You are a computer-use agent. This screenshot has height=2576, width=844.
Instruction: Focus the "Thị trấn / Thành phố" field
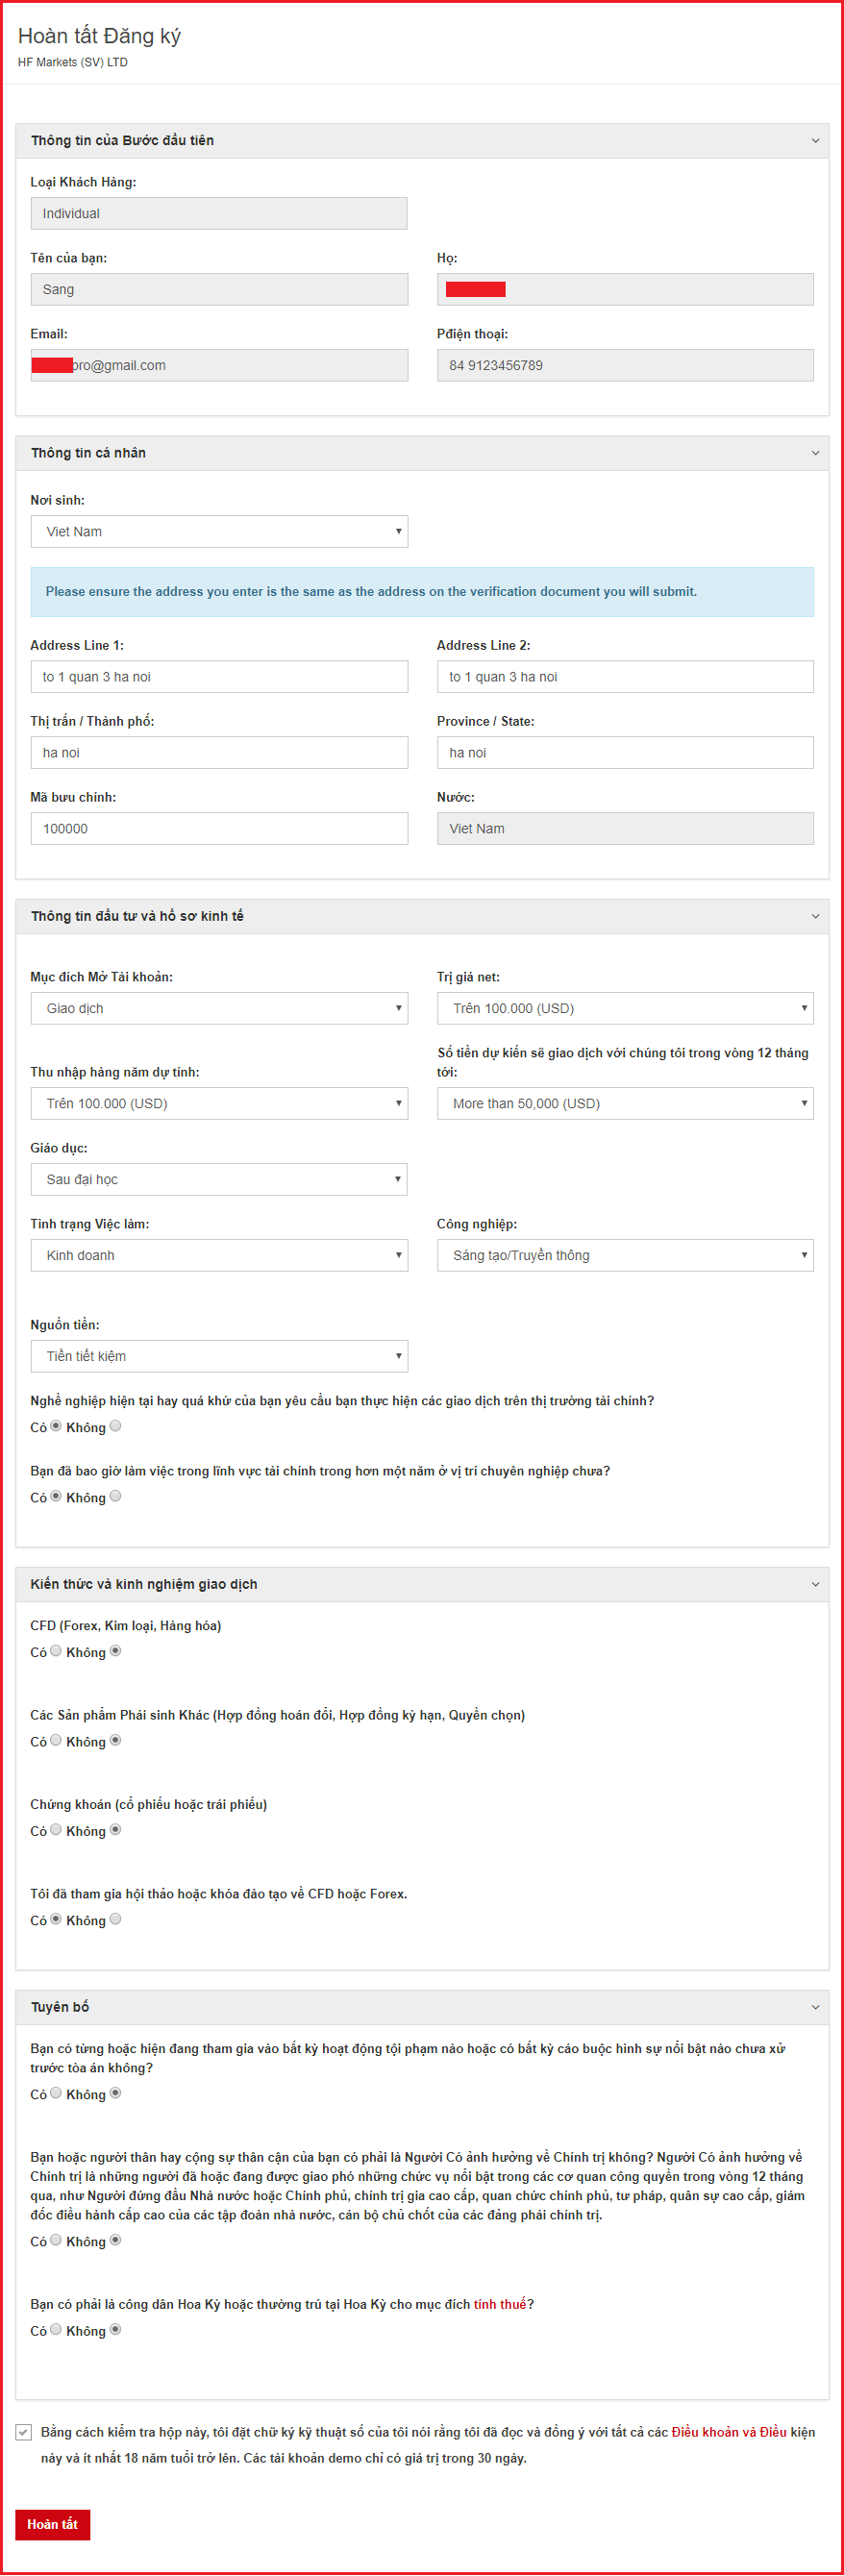[x=219, y=753]
